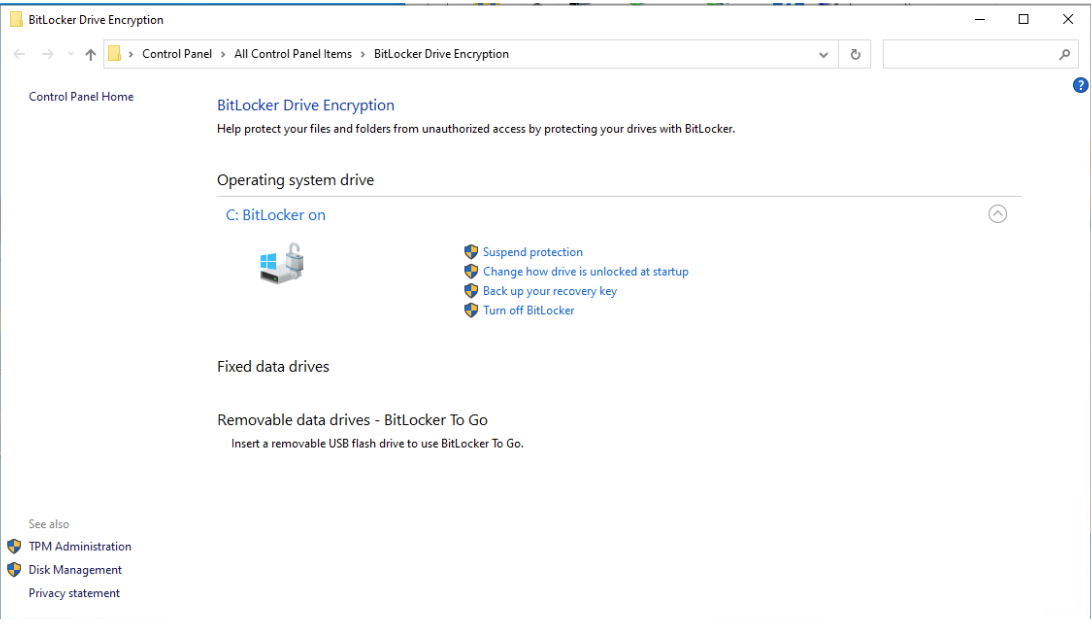Maximize the BitLocker window

[x=1023, y=19]
